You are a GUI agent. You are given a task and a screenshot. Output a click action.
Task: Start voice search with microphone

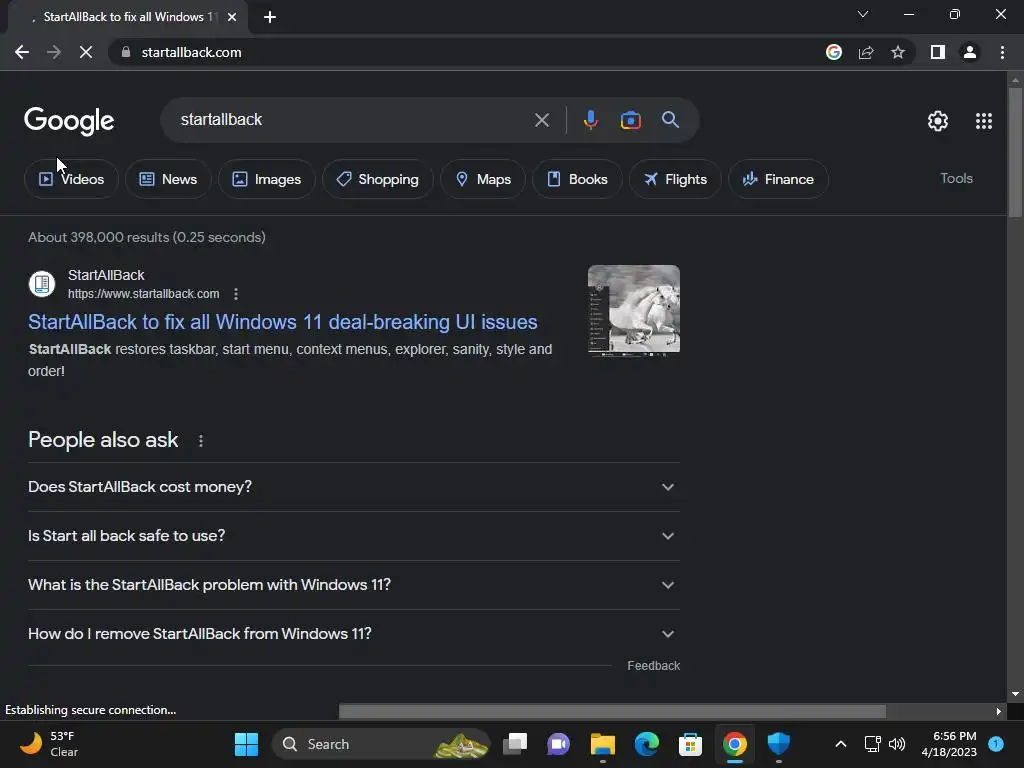(x=590, y=120)
